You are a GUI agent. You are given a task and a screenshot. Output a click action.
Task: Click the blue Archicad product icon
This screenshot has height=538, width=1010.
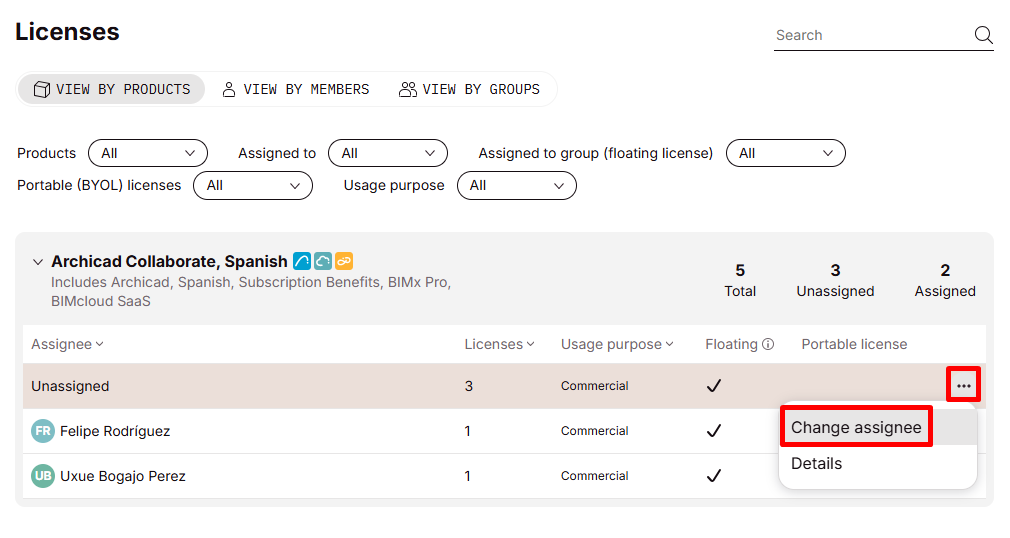coord(302,261)
